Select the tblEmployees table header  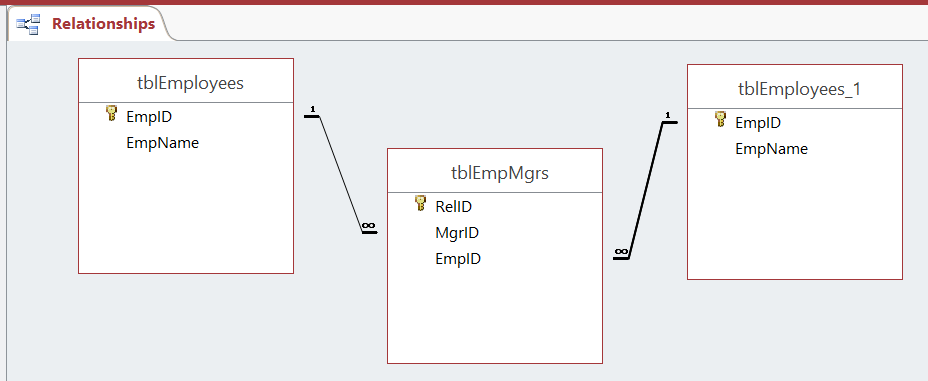pyautogui.click(x=186, y=81)
